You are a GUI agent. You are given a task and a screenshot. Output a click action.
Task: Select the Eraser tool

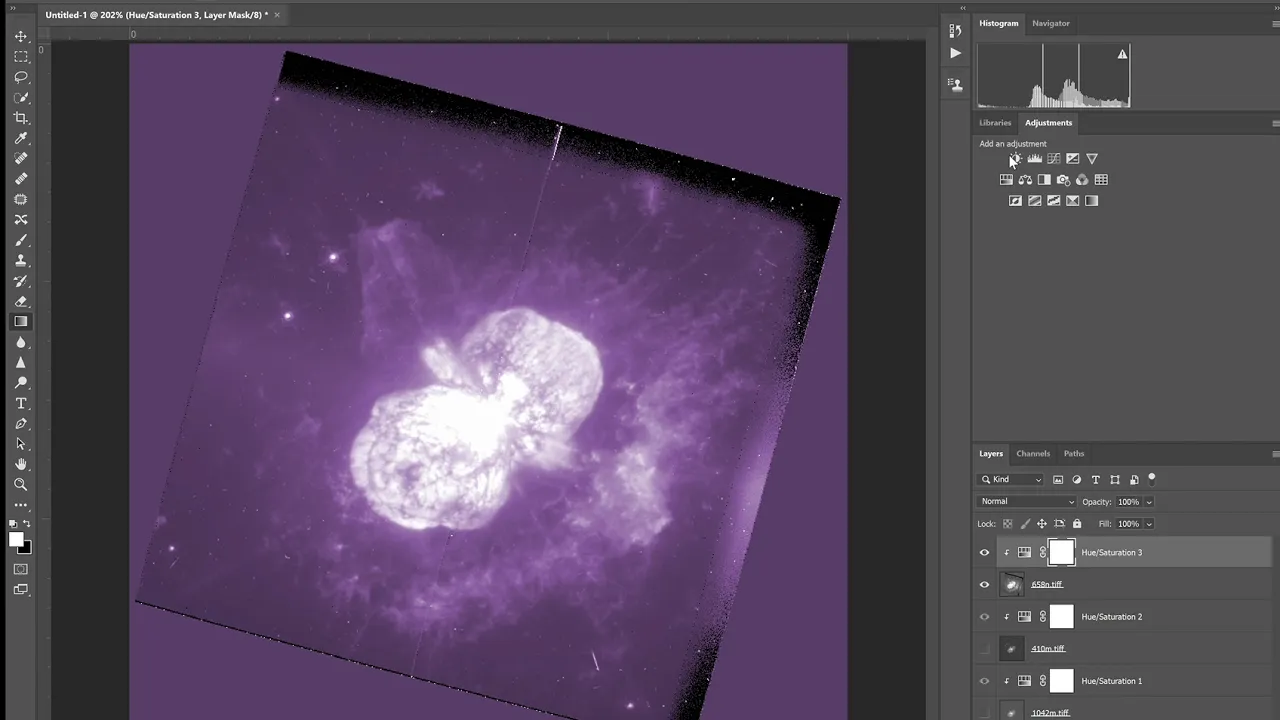21,301
